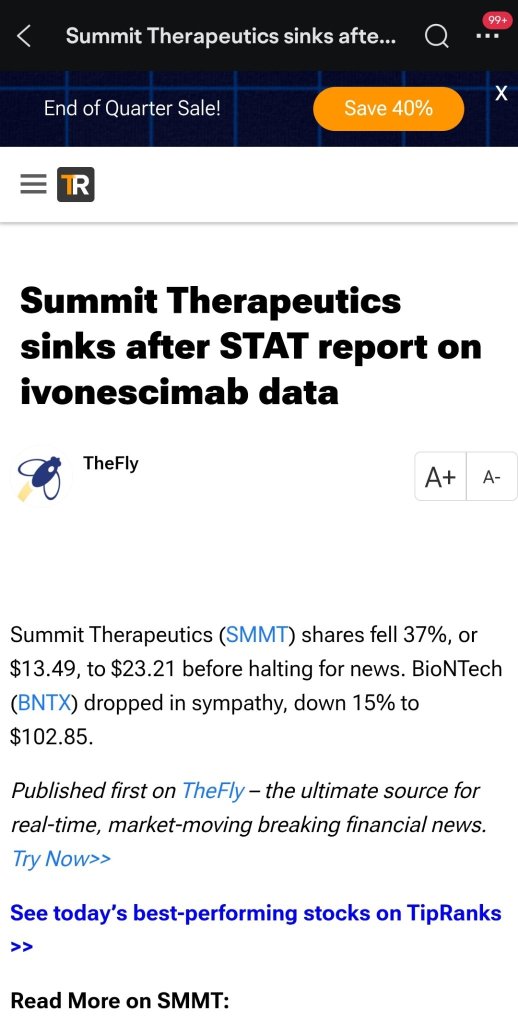Open the three-dot more options menu

coord(487,37)
